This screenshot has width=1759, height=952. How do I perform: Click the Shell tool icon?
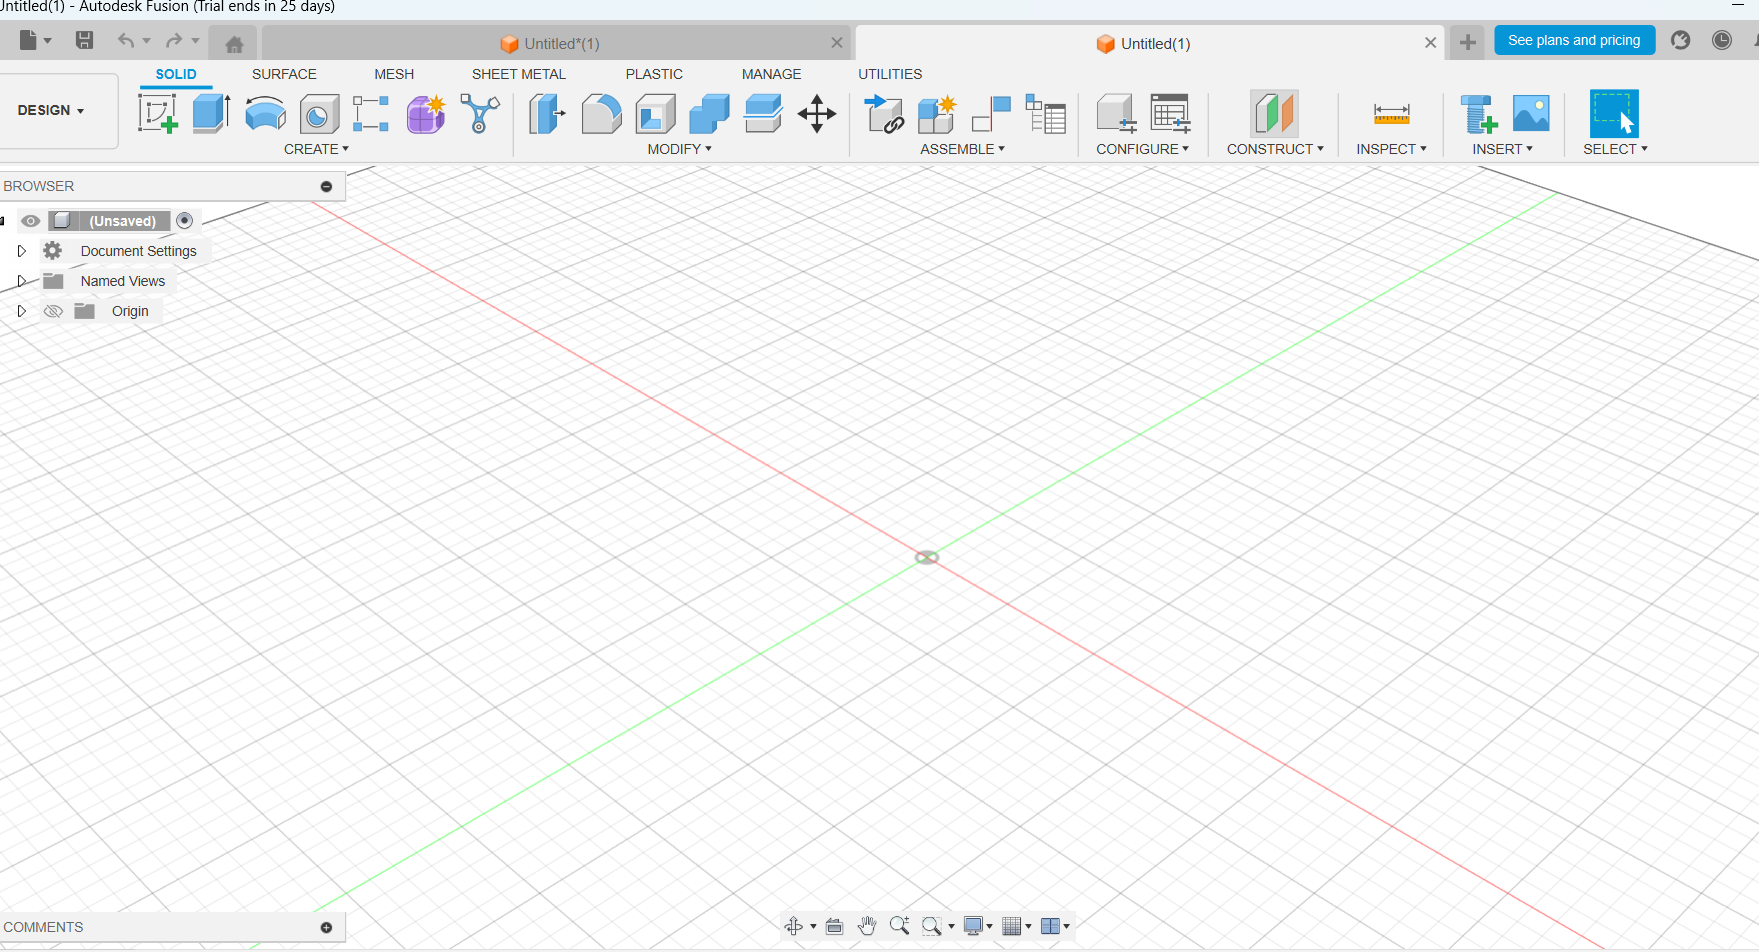(x=655, y=114)
